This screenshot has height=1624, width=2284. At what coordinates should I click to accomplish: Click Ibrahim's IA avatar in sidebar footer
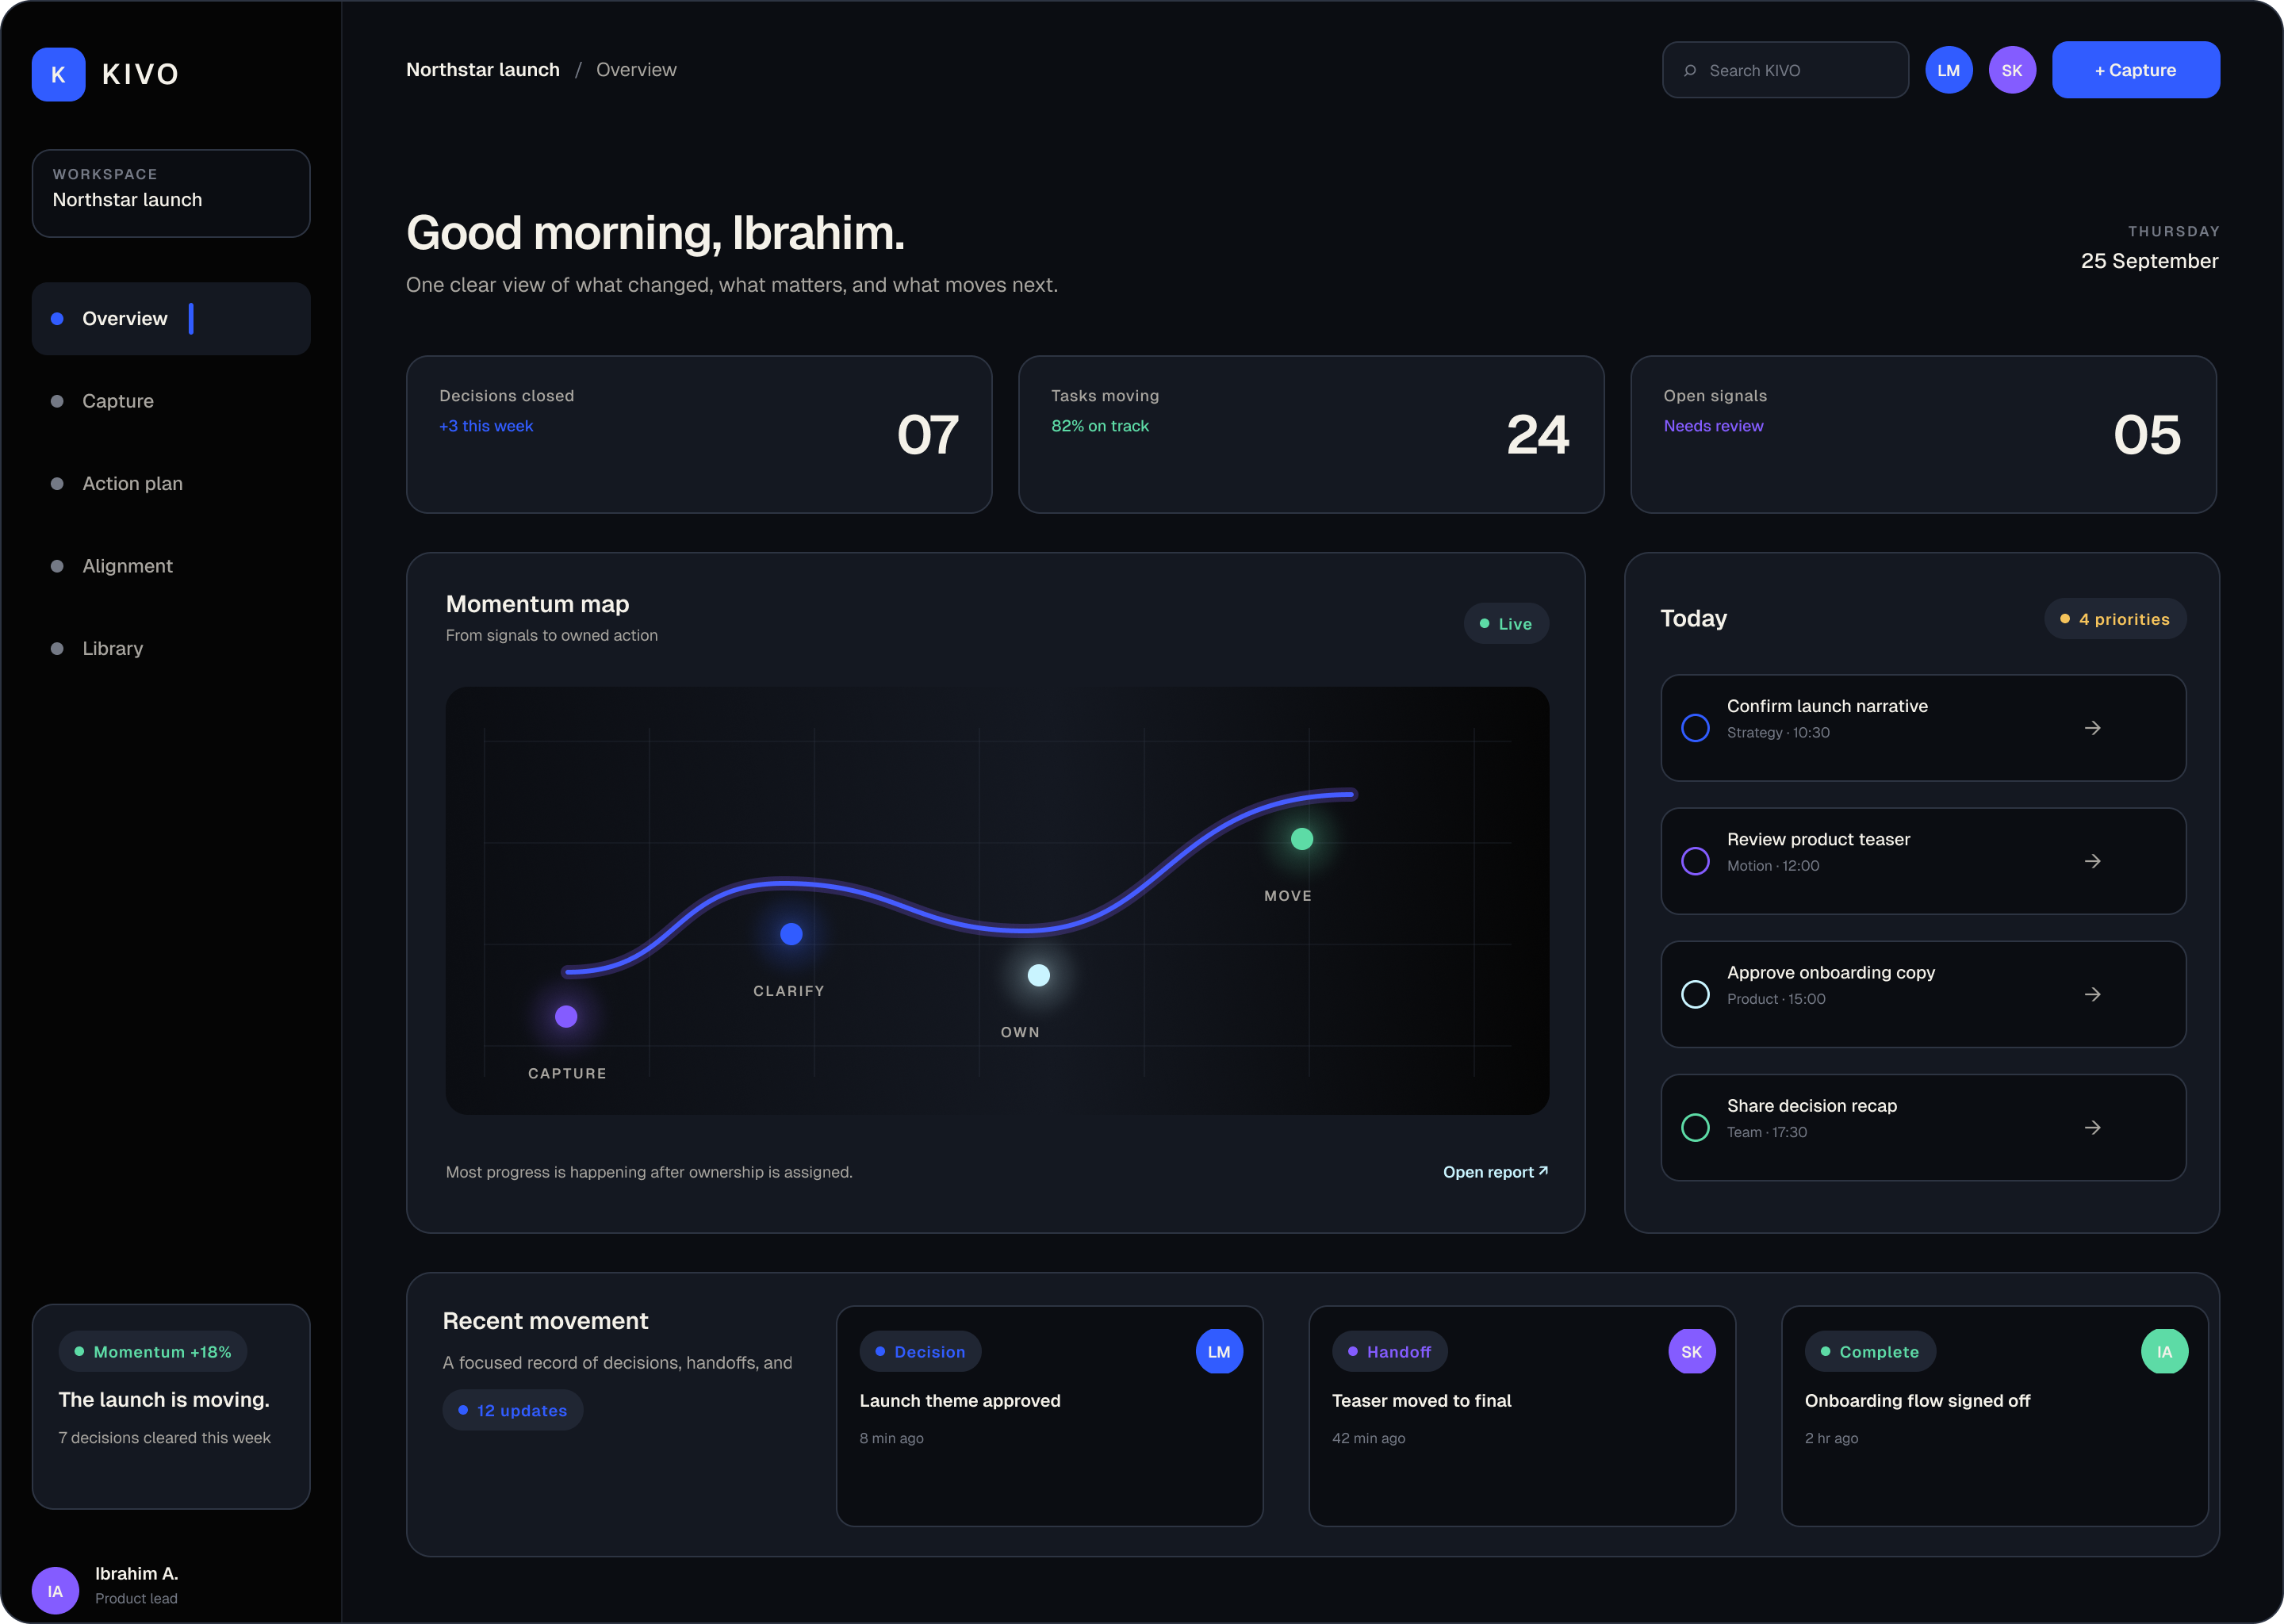(x=55, y=1590)
